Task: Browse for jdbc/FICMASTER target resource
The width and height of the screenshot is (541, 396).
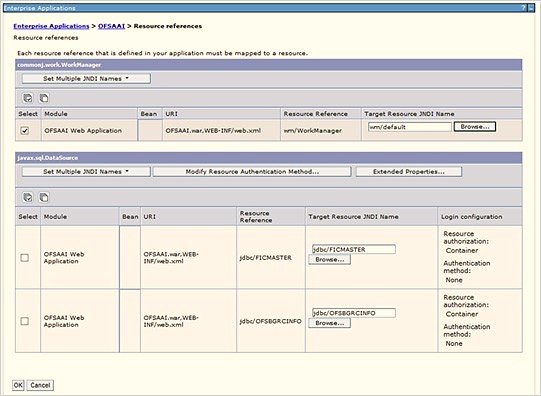Action: click(329, 259)
